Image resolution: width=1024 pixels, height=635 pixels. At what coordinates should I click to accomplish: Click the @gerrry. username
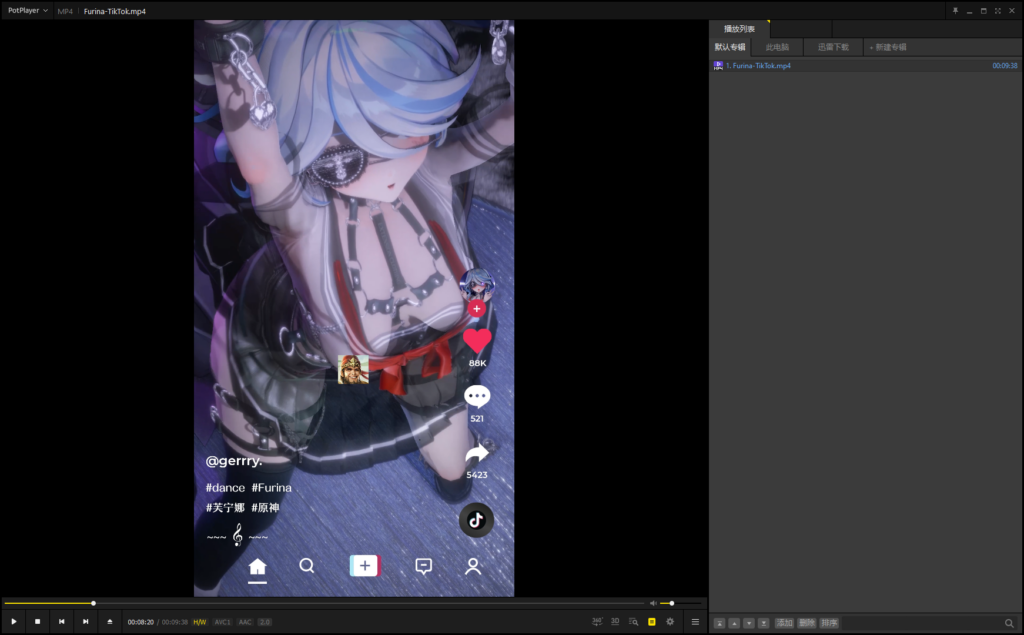click(234, 461)
